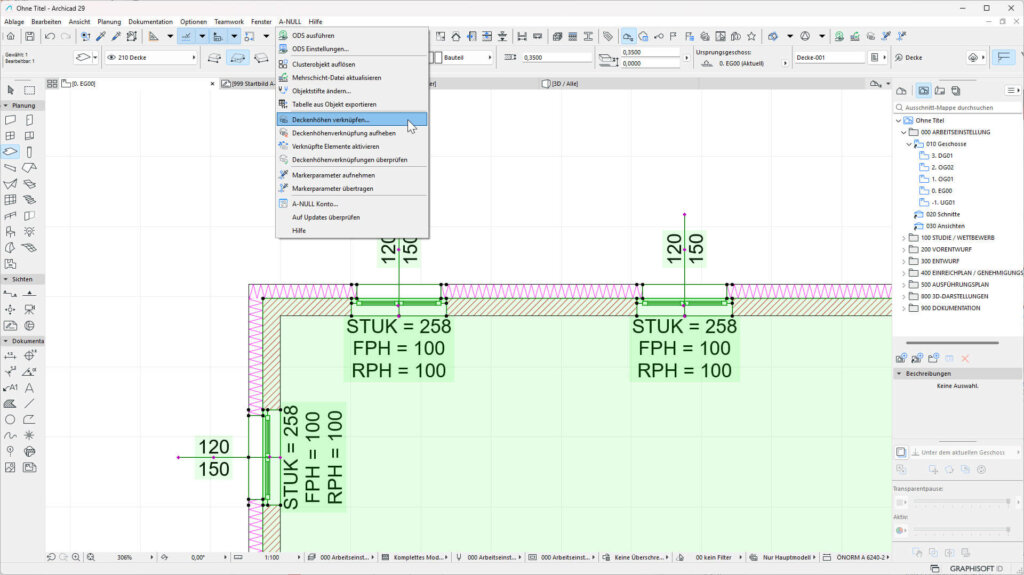Click the Pick Up Parameters eyedropper
Viewport: 1024px width, 575px height.
tap(101, 37)
